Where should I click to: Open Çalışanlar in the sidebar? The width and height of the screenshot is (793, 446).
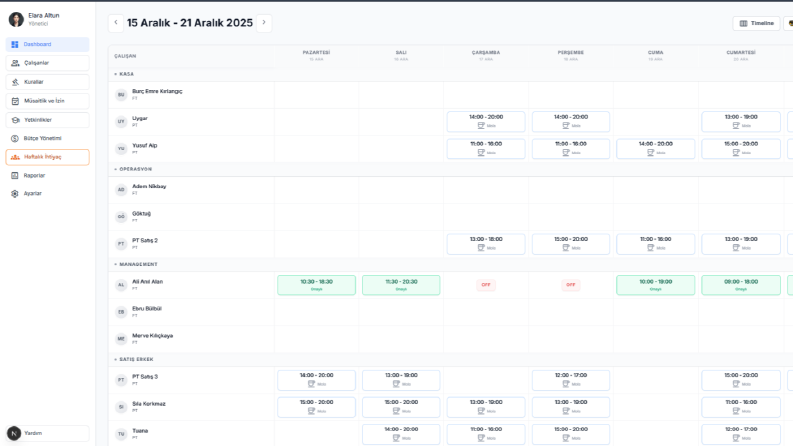[x=48, y=63]
